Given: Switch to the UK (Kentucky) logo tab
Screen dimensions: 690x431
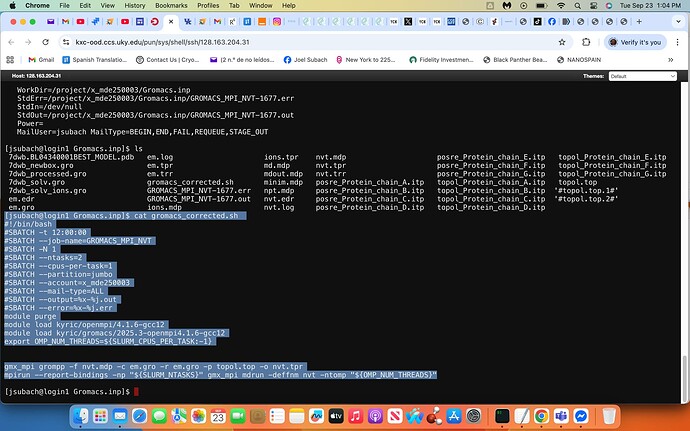Looking at the screenshot, I should [x=188, y=22].
